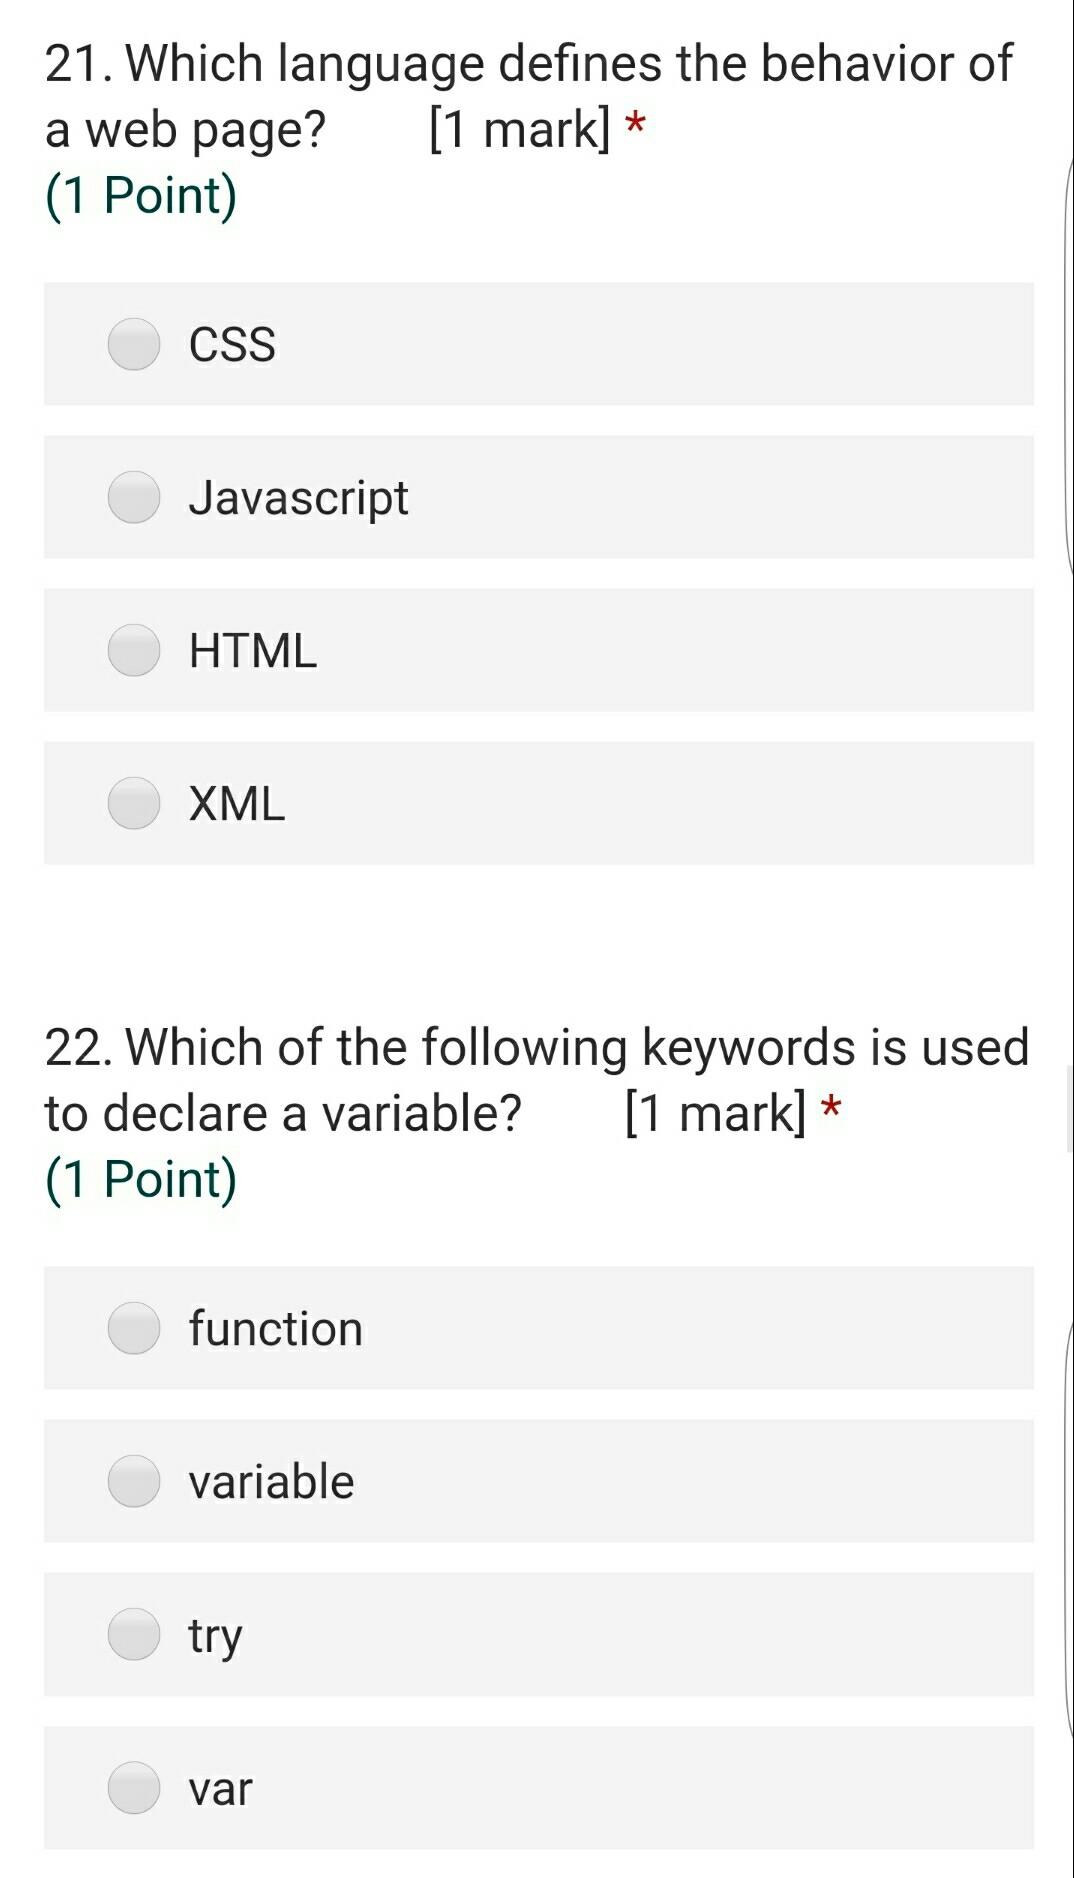Click the Javascript answer text
1074x1878 pixels.
298,499
